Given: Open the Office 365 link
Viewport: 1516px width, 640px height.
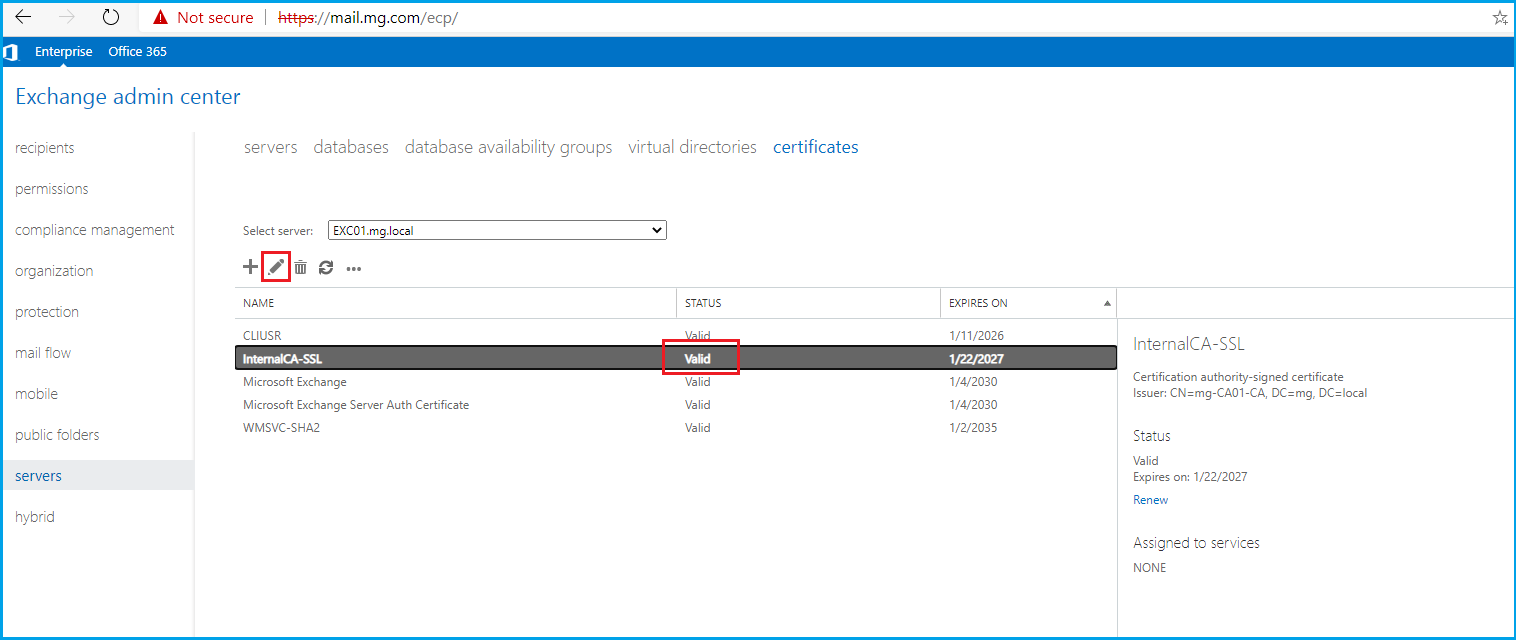Looking at the screenshot, I should click(x=137, y=52).
